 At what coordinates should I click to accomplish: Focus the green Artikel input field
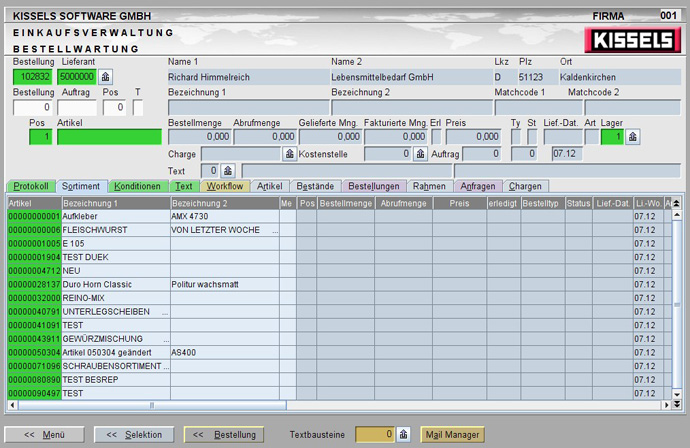click(x=109, y=137)
